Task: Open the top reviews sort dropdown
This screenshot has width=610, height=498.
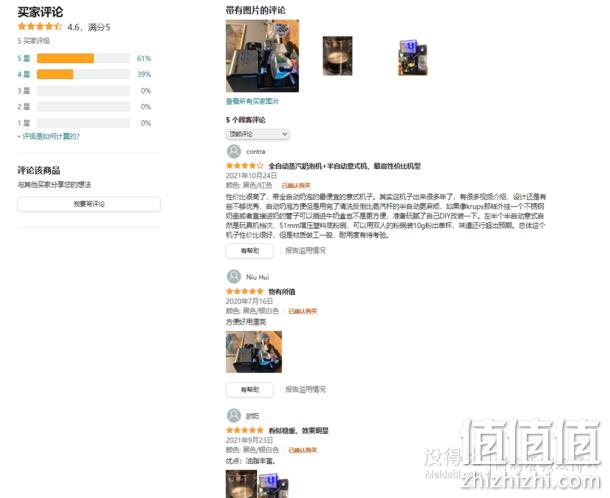Action: (258, 134)
